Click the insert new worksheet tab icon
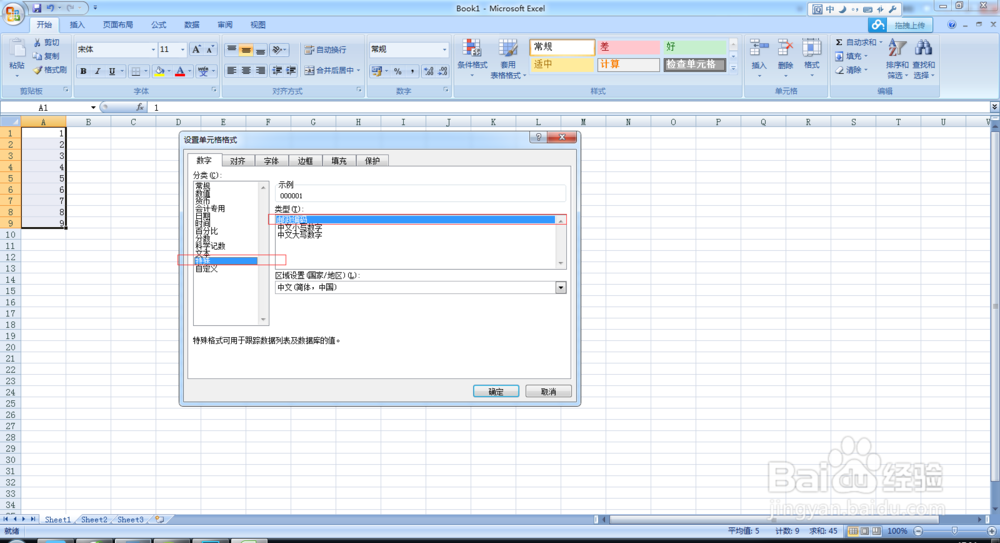 (159, 519)
